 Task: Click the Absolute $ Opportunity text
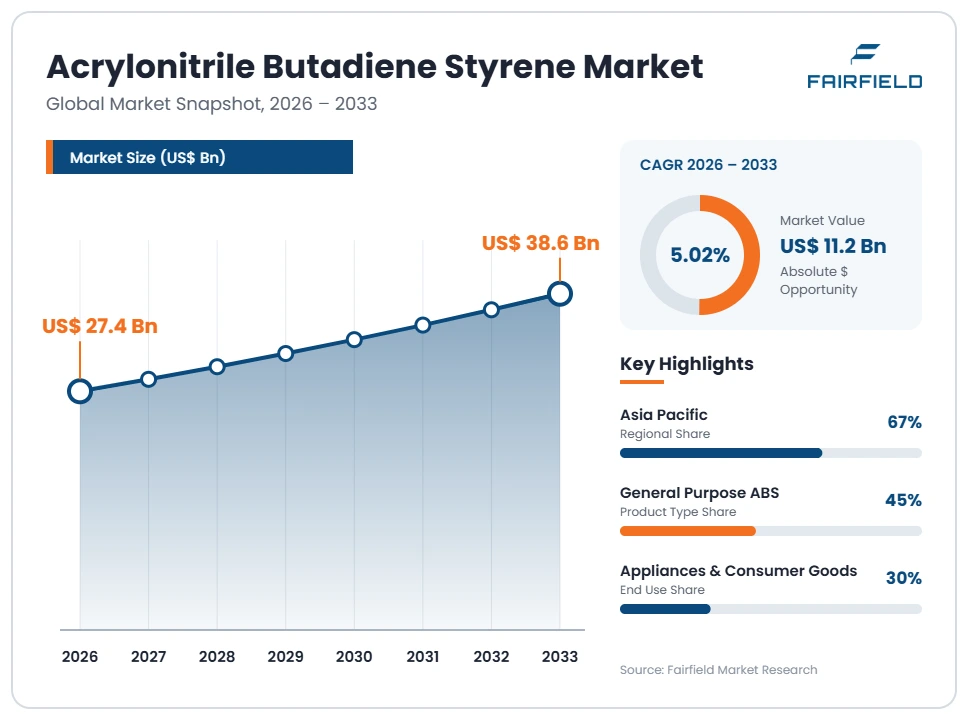point(819,280)
